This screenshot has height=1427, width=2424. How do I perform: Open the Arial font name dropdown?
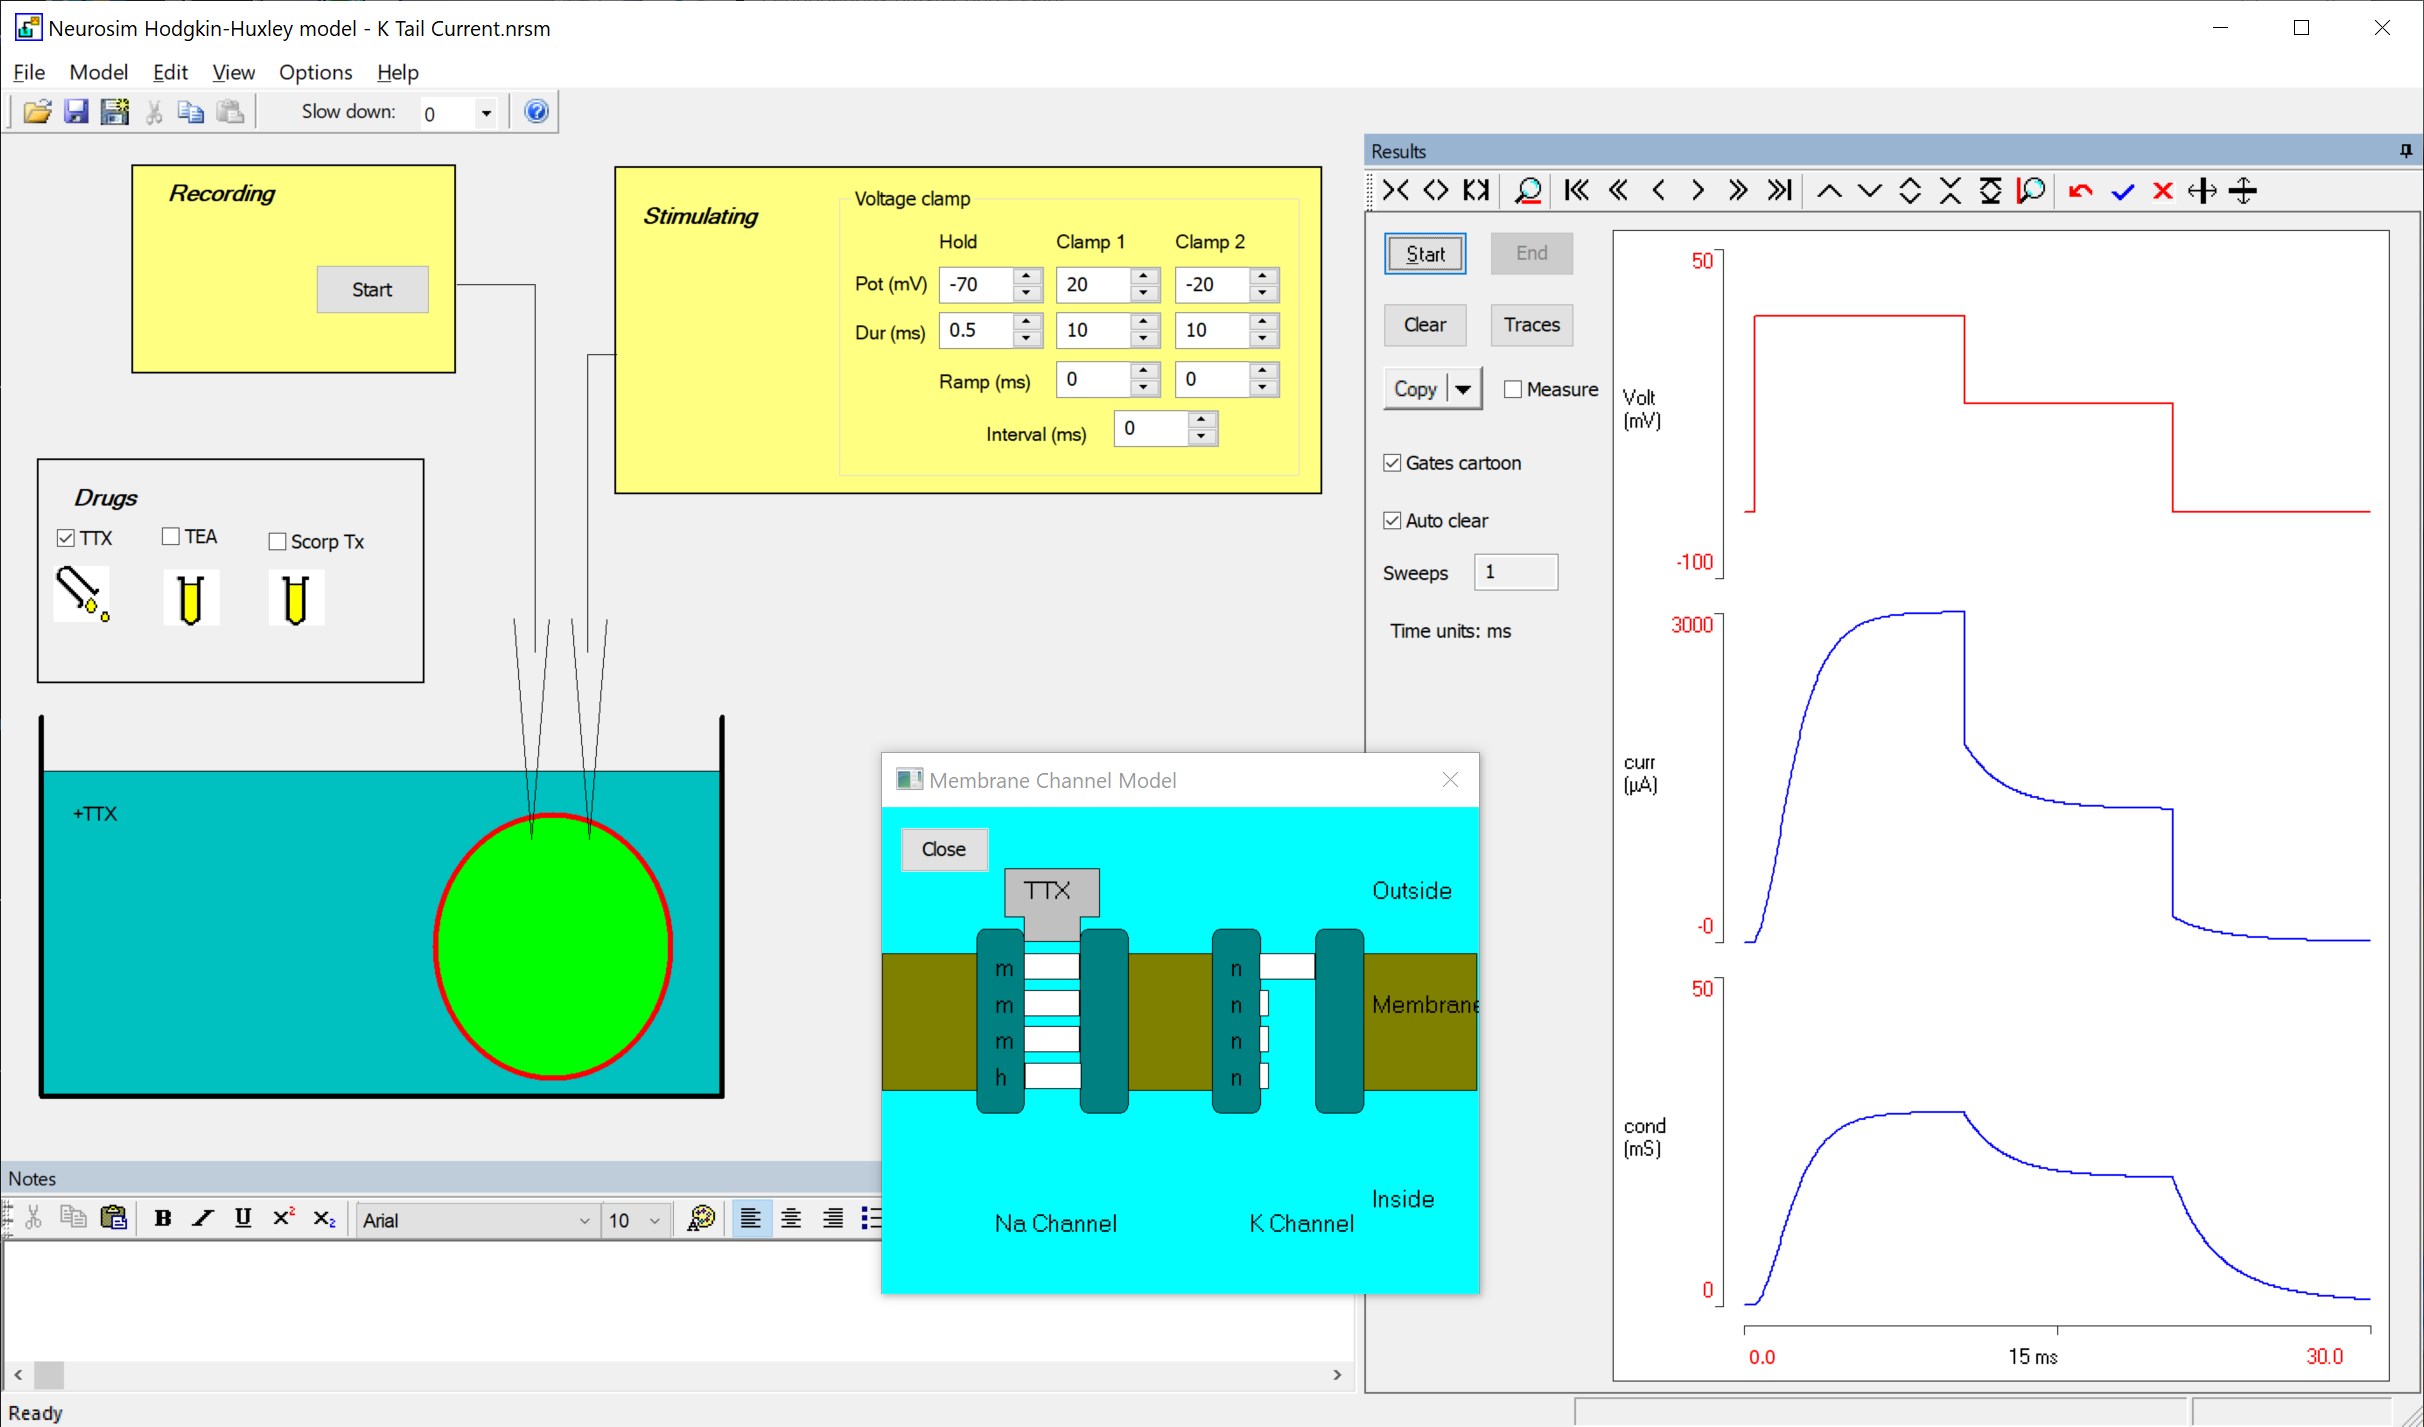tap(584, 1220)
